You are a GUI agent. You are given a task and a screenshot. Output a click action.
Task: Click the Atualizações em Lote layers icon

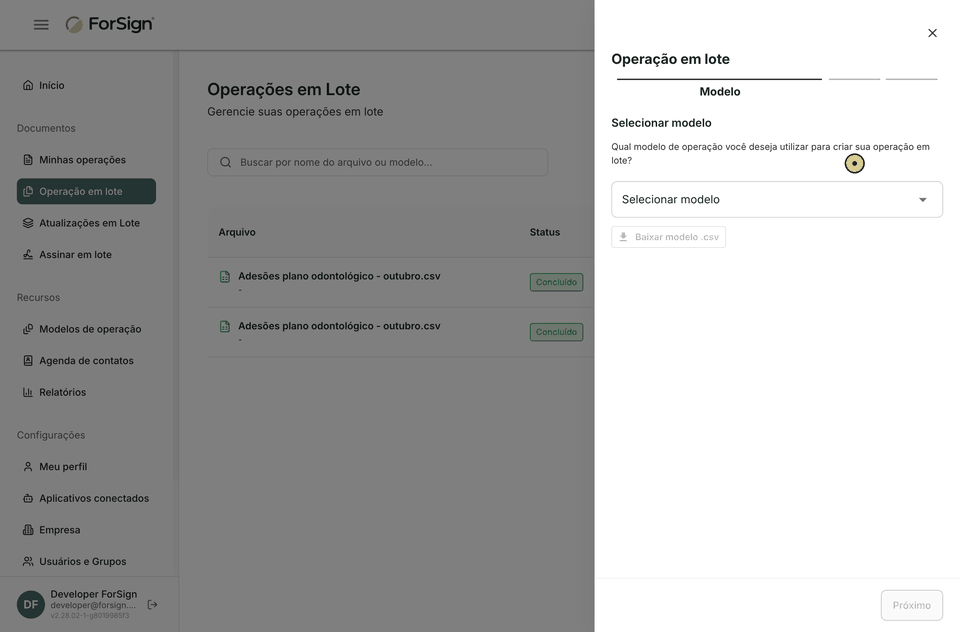click(28, 223)
